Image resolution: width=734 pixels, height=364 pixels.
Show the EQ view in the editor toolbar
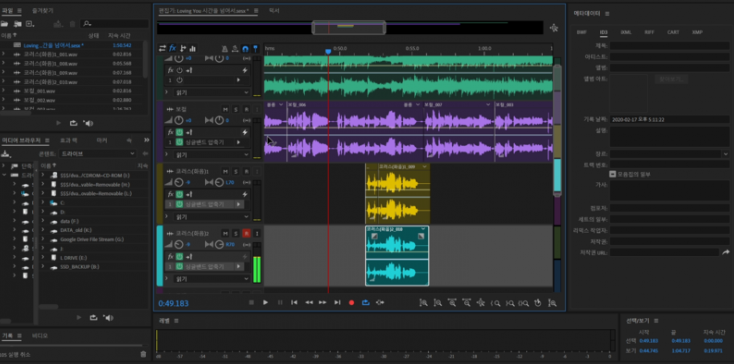coord(192,48)
